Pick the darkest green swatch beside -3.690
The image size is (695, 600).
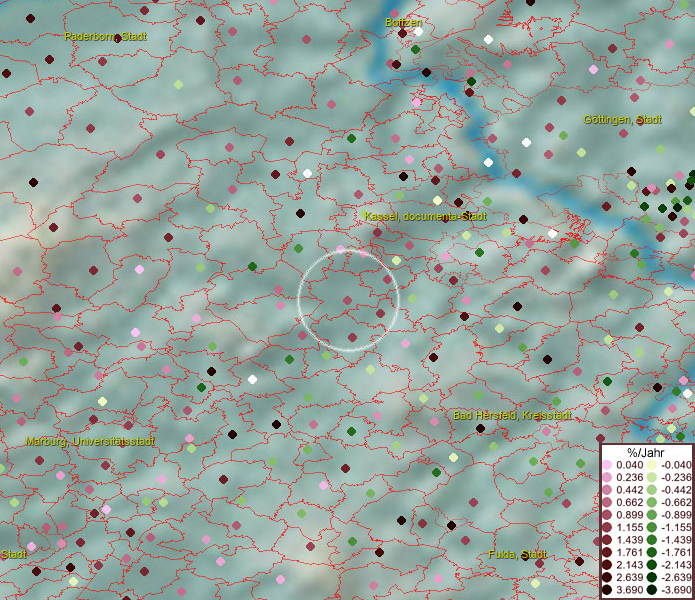tap(652, 590)
